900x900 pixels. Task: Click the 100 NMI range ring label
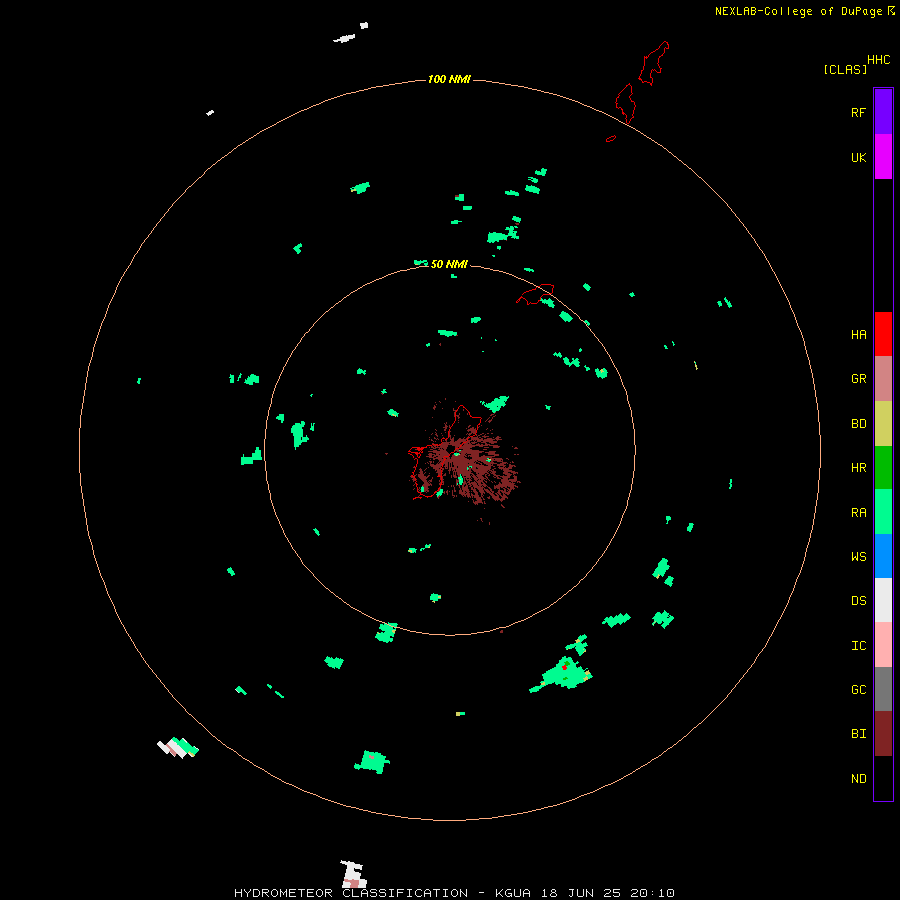[449, 79]
